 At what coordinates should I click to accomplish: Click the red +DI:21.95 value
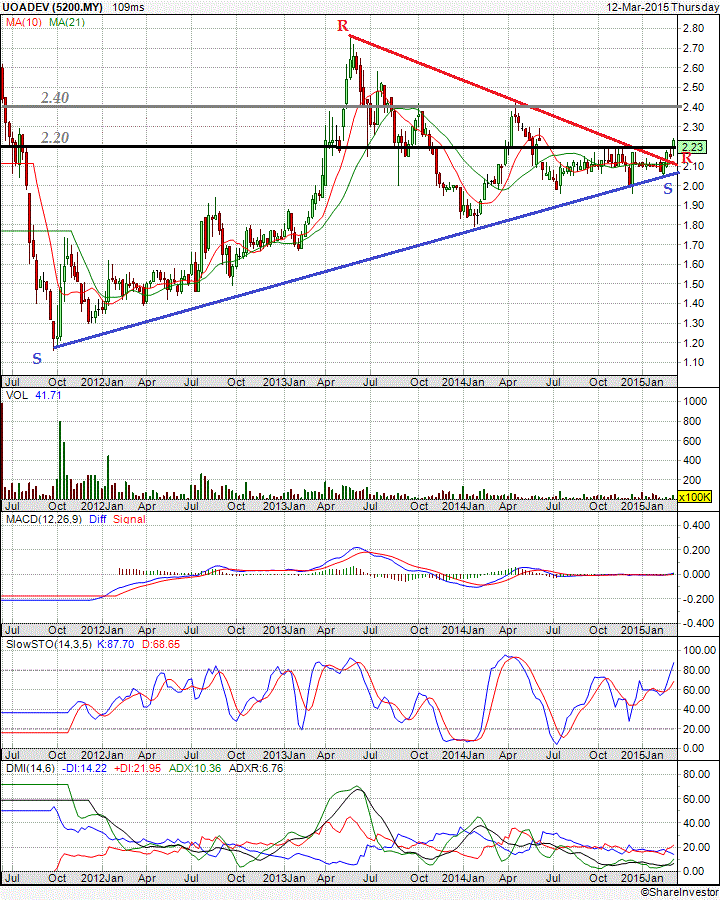(x=137, y=768)
